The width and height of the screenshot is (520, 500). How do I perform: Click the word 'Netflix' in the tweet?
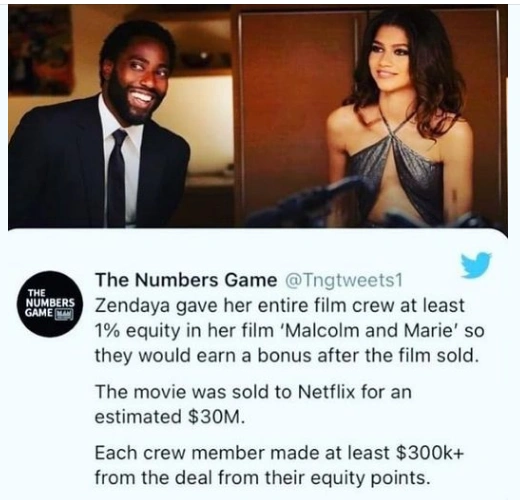[x=326, y=392]
